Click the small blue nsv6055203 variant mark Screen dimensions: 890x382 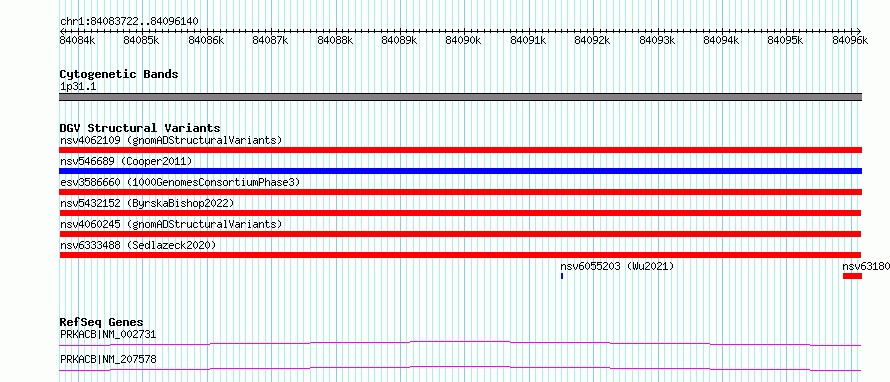(x=562, y=276)
